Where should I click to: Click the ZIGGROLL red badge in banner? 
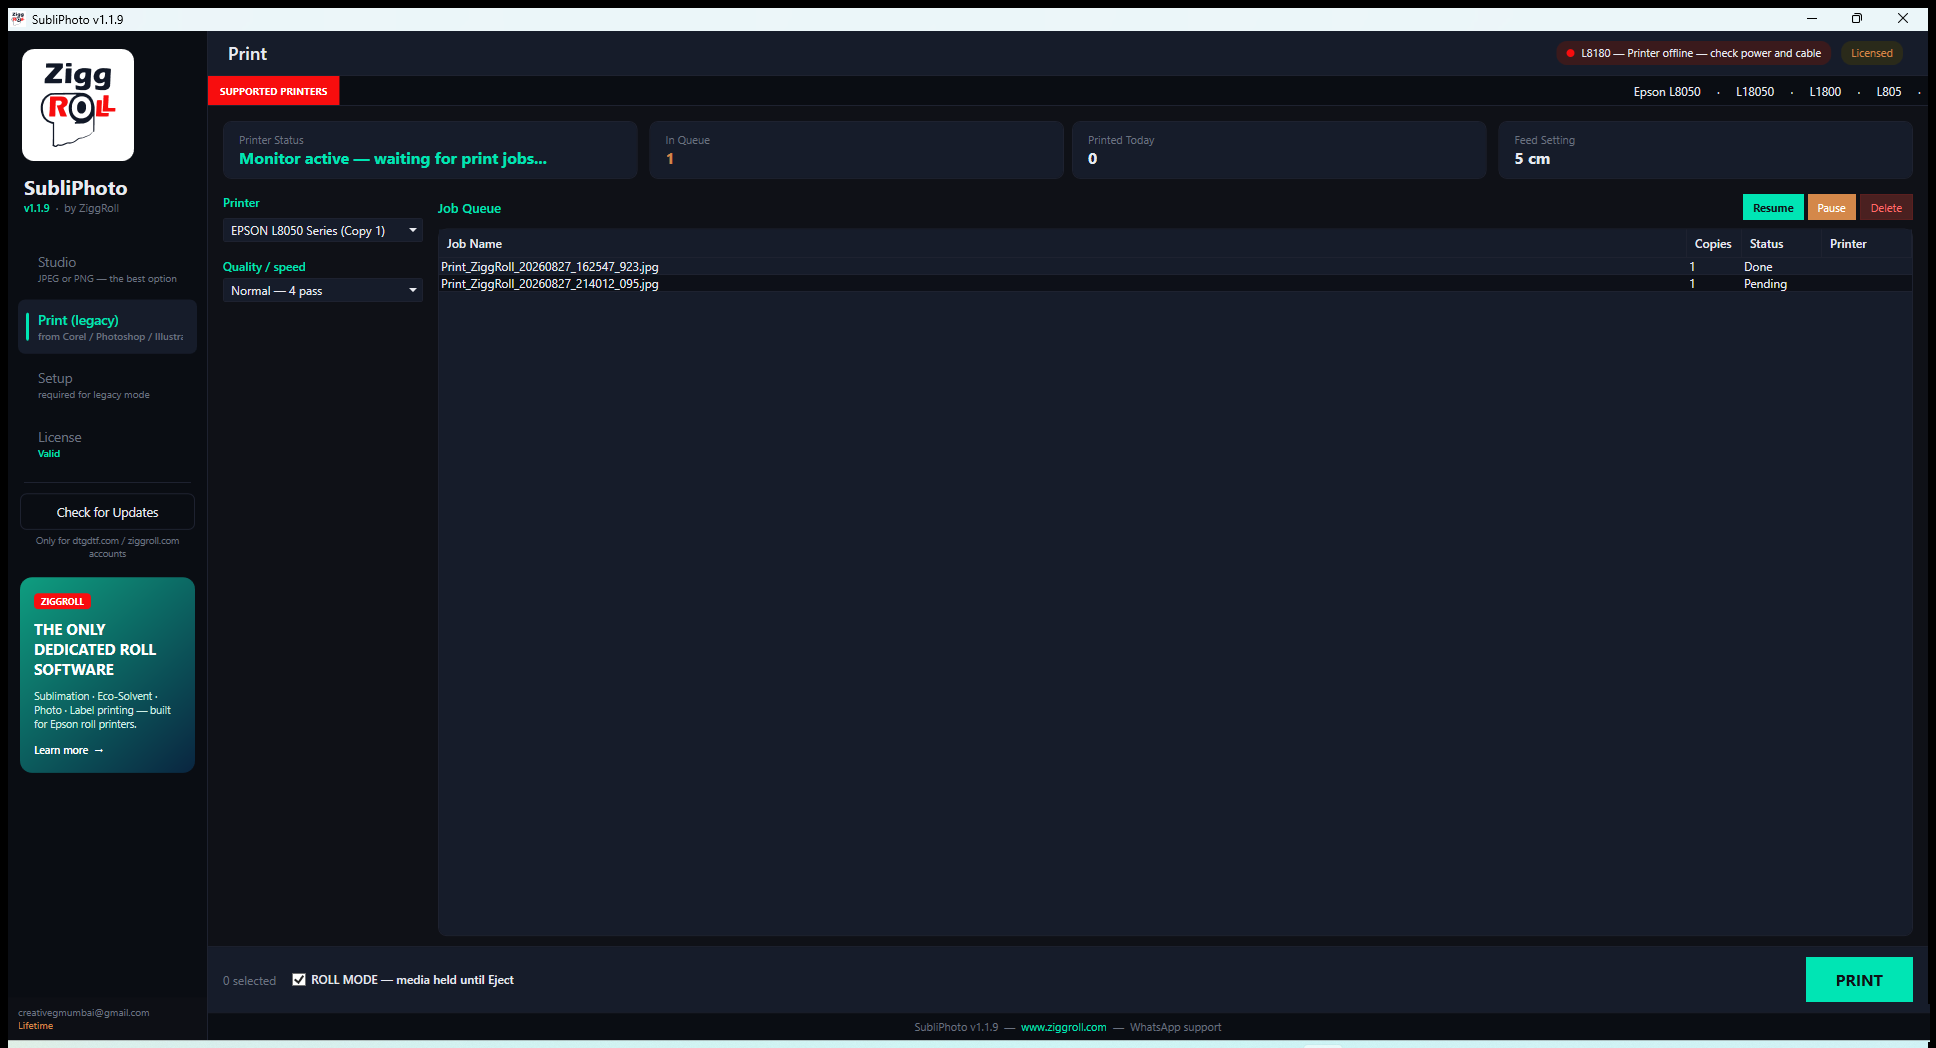[62, 601]
